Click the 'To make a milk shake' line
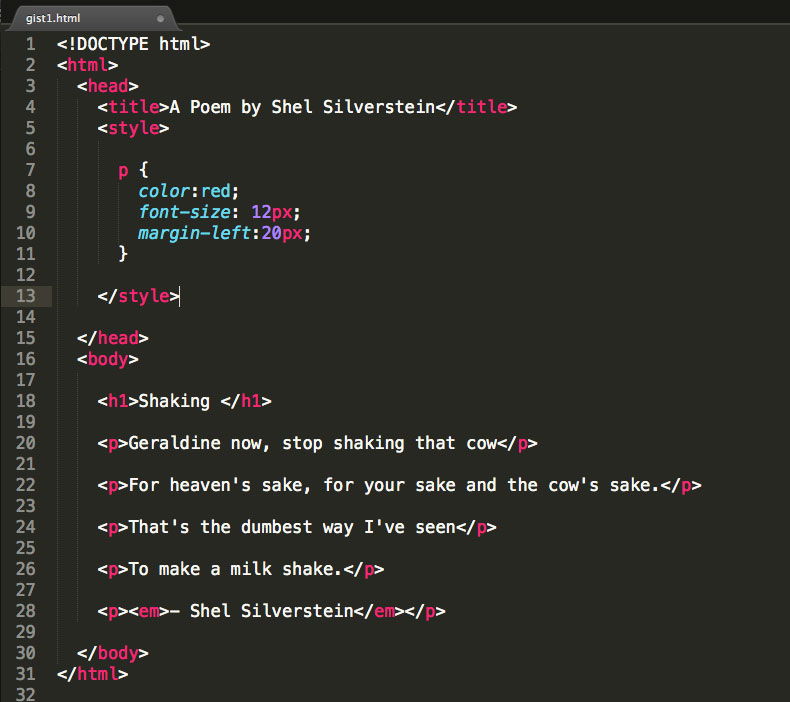The height and width of the screenshot is (702, 790). click(241, 569)
